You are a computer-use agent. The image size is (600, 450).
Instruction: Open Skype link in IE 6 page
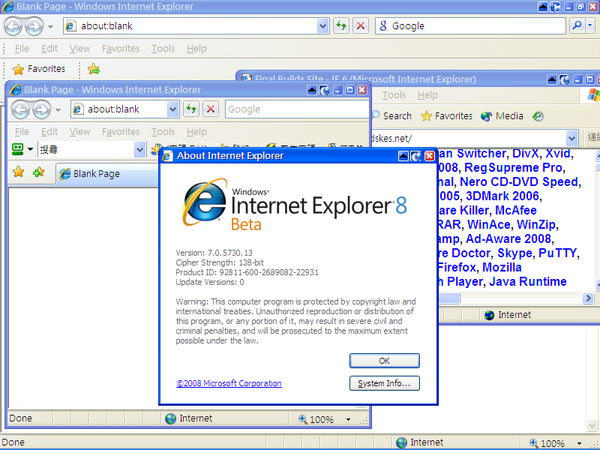(515, 253)
